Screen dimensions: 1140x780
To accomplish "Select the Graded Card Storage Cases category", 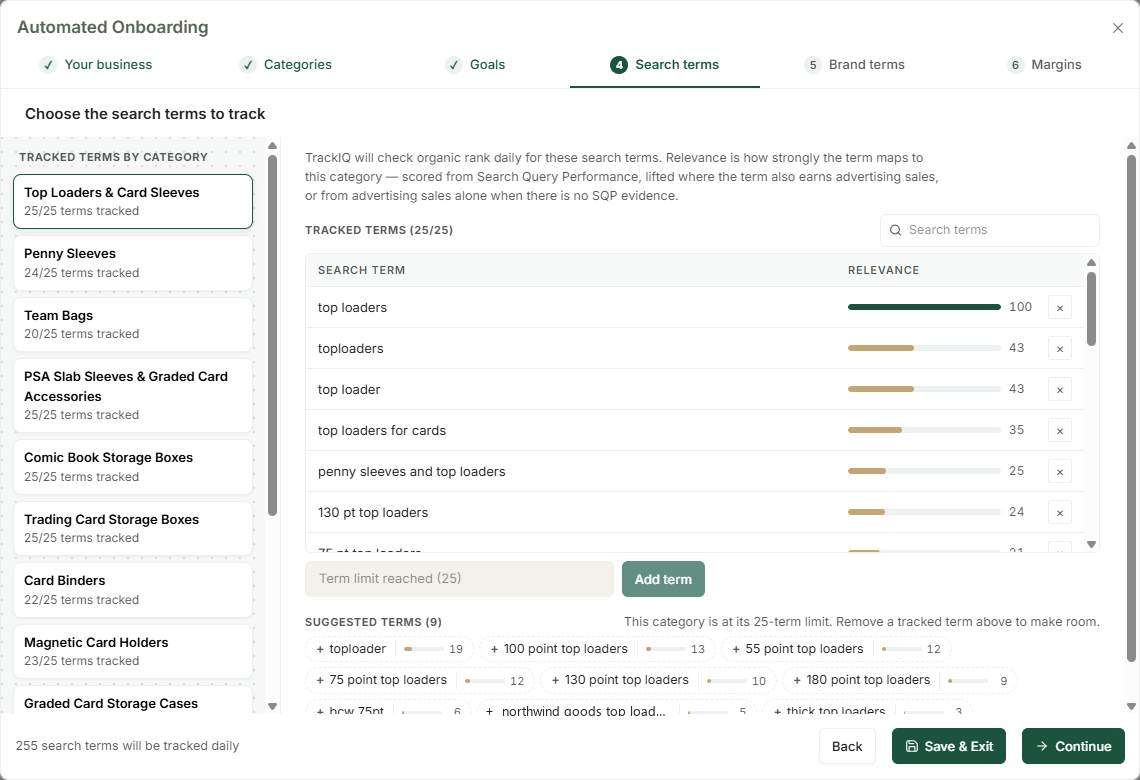I will (133, 701).
